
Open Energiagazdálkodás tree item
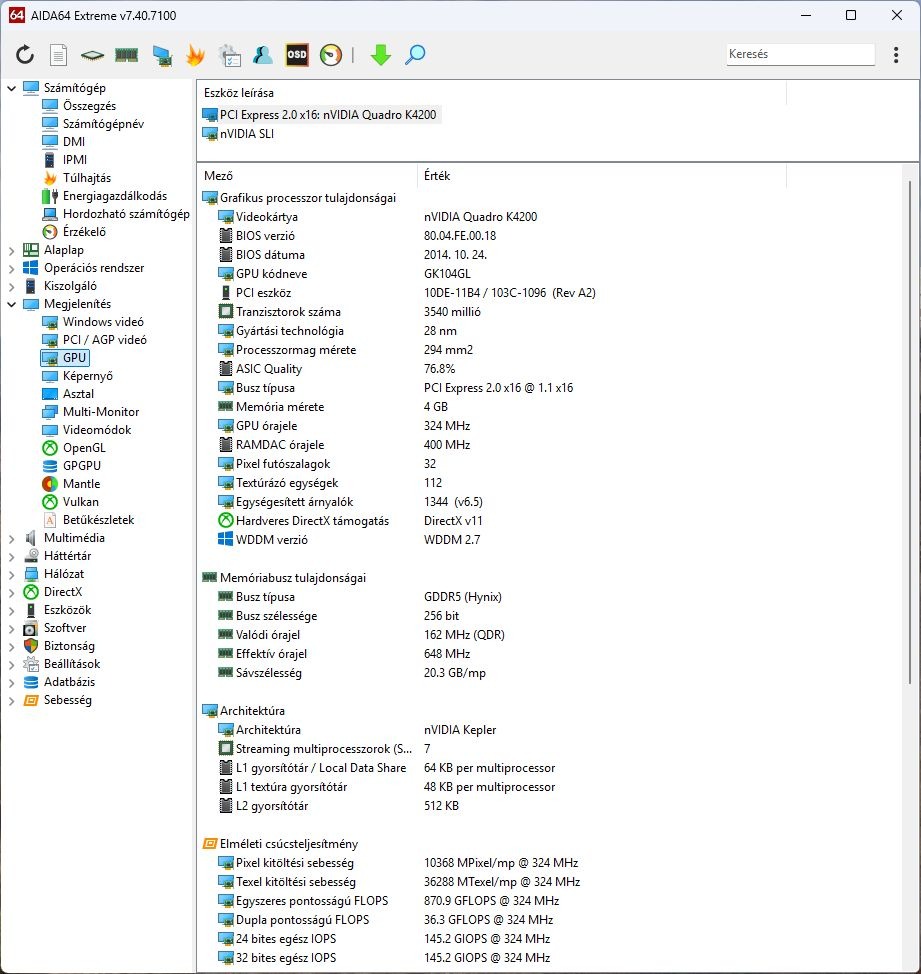pos(115,196)
